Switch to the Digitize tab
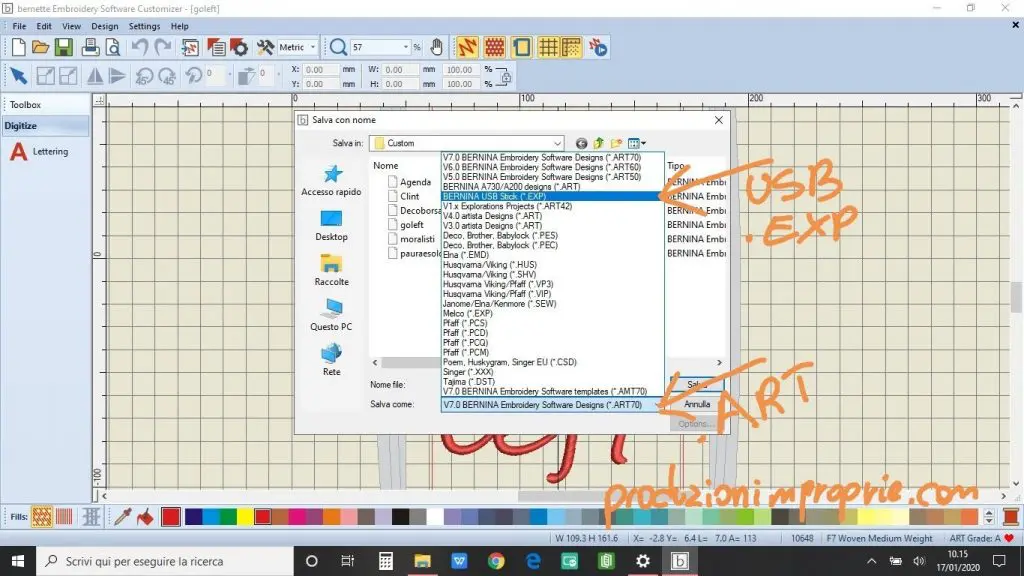The height and width of the screenshot is (576, 1024). pos(45,125)
